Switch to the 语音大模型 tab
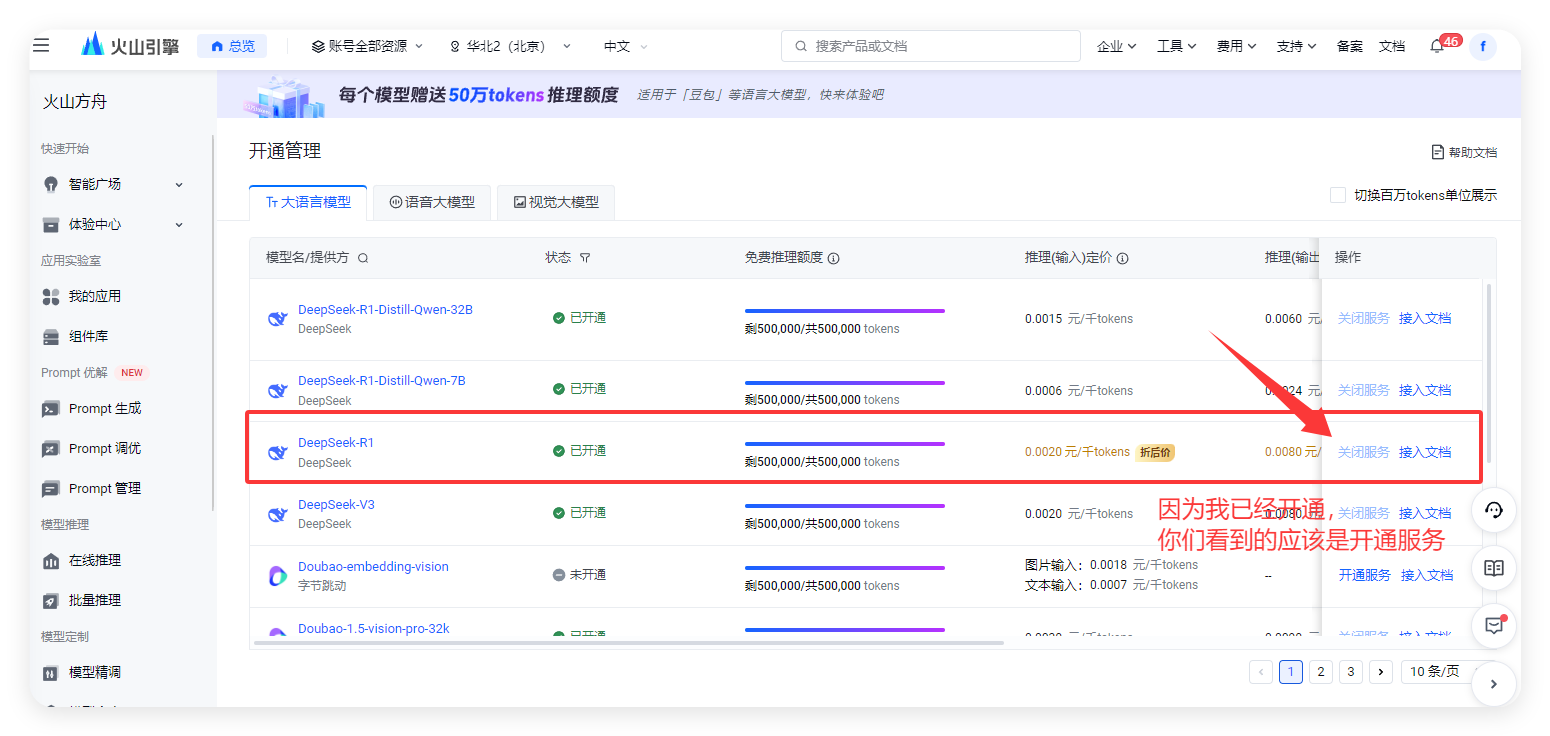The width and height of the screenshot is (1550, 736). click(432, 202)
